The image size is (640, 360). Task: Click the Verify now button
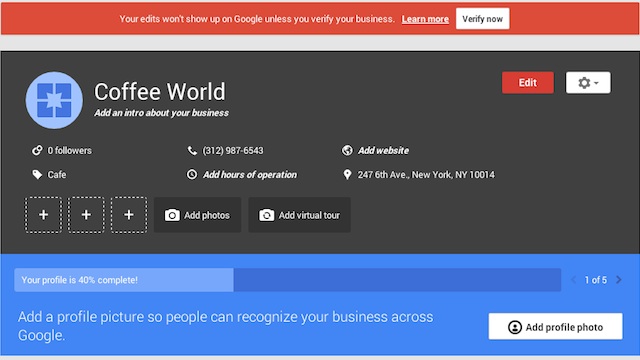[x=482, y=19]
